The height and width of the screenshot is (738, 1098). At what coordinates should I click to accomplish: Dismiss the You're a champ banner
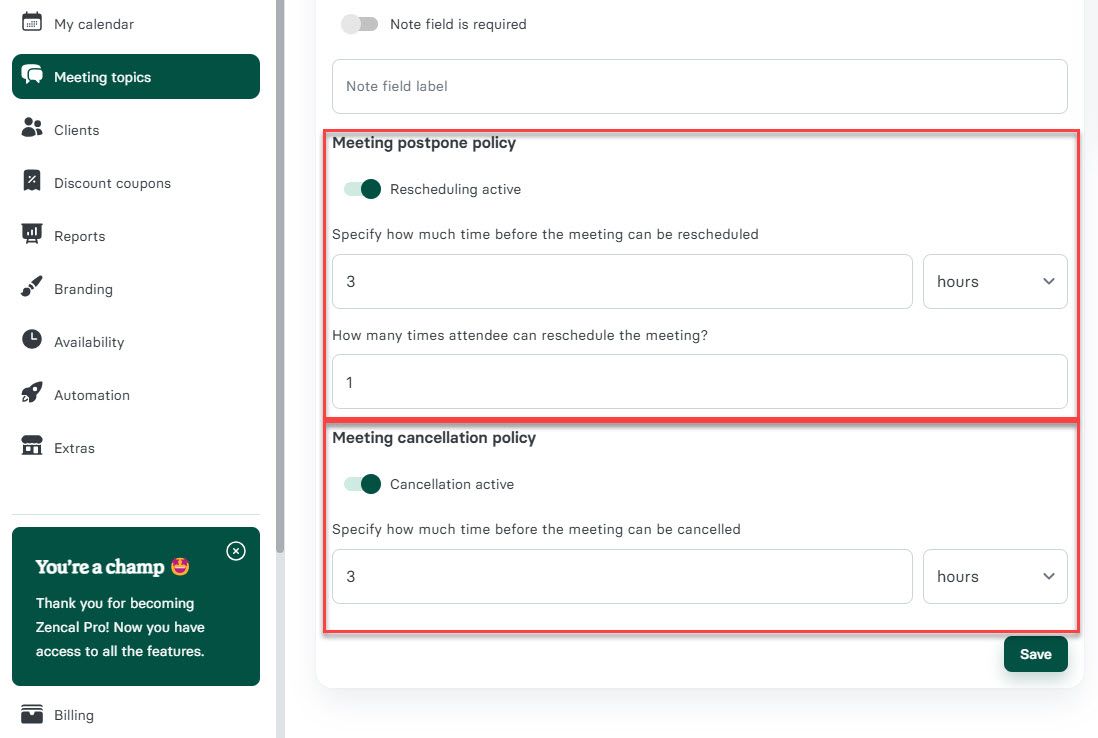pos(236,551)
